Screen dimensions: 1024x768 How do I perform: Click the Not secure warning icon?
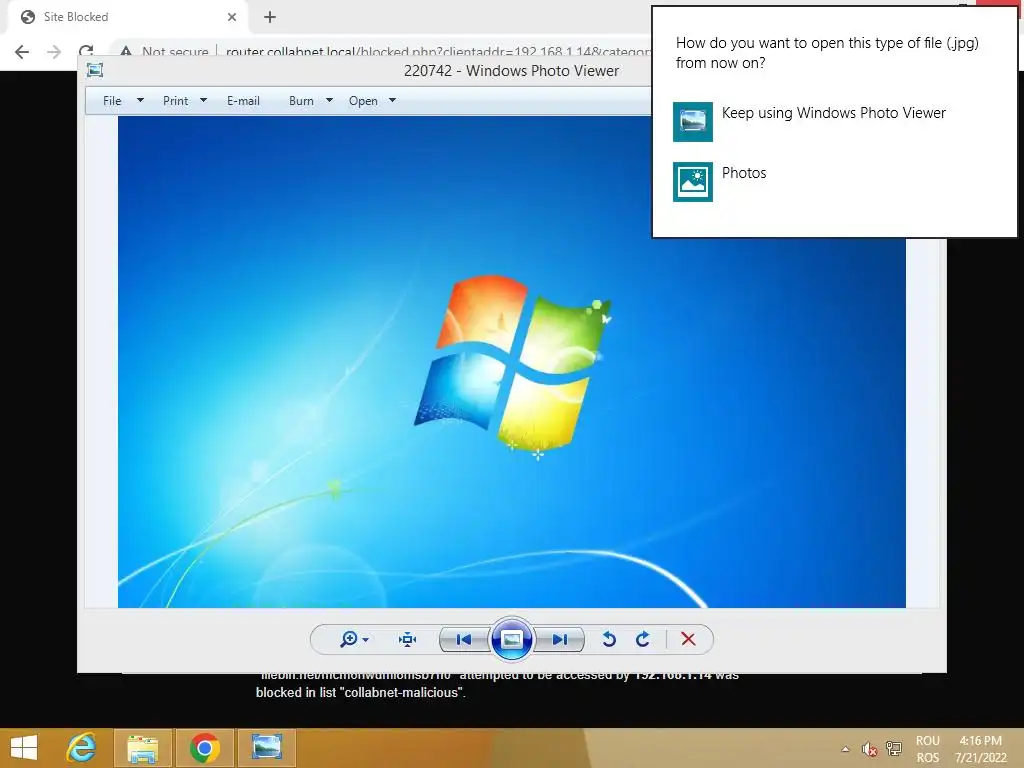tap(125, 52)
